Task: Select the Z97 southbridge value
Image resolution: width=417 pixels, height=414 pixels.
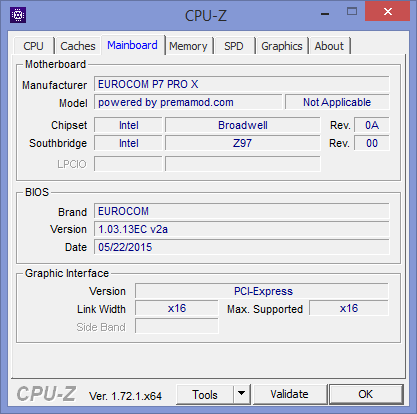Action: click(243, 143)
